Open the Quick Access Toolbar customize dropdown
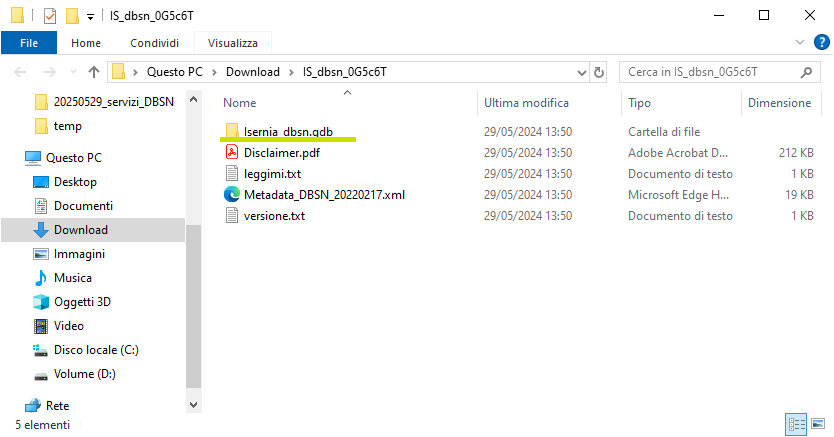The height and width of the screenshot is (437, 834). 90,16
